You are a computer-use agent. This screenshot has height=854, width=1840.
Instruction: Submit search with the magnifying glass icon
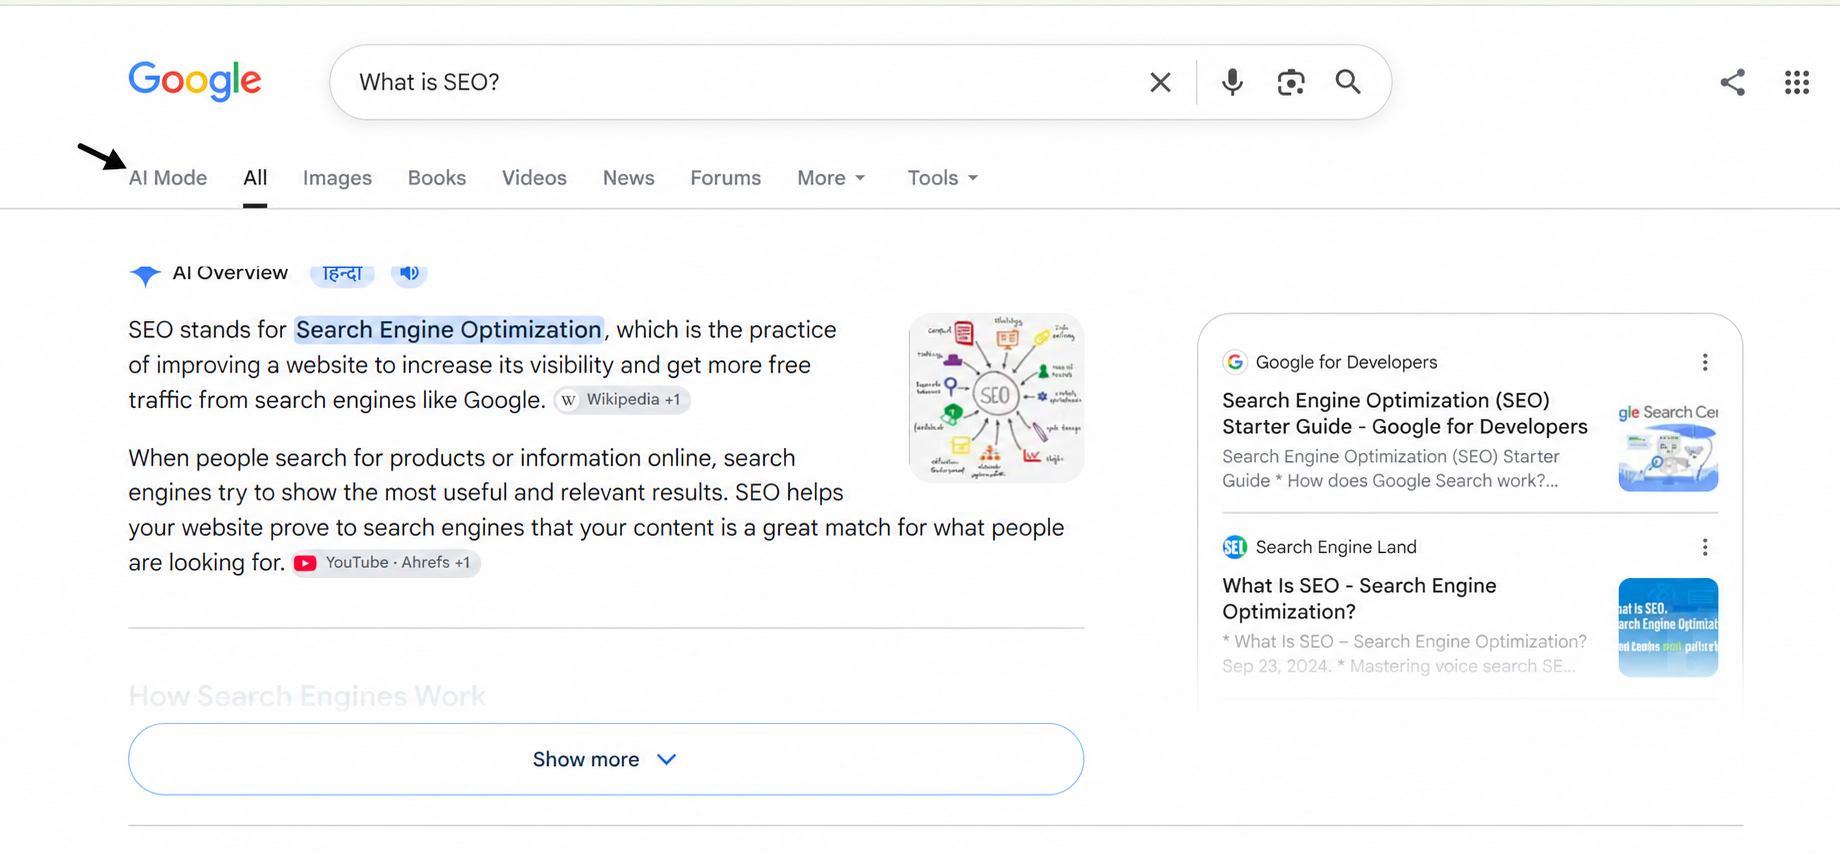[x=1348, y=82]
